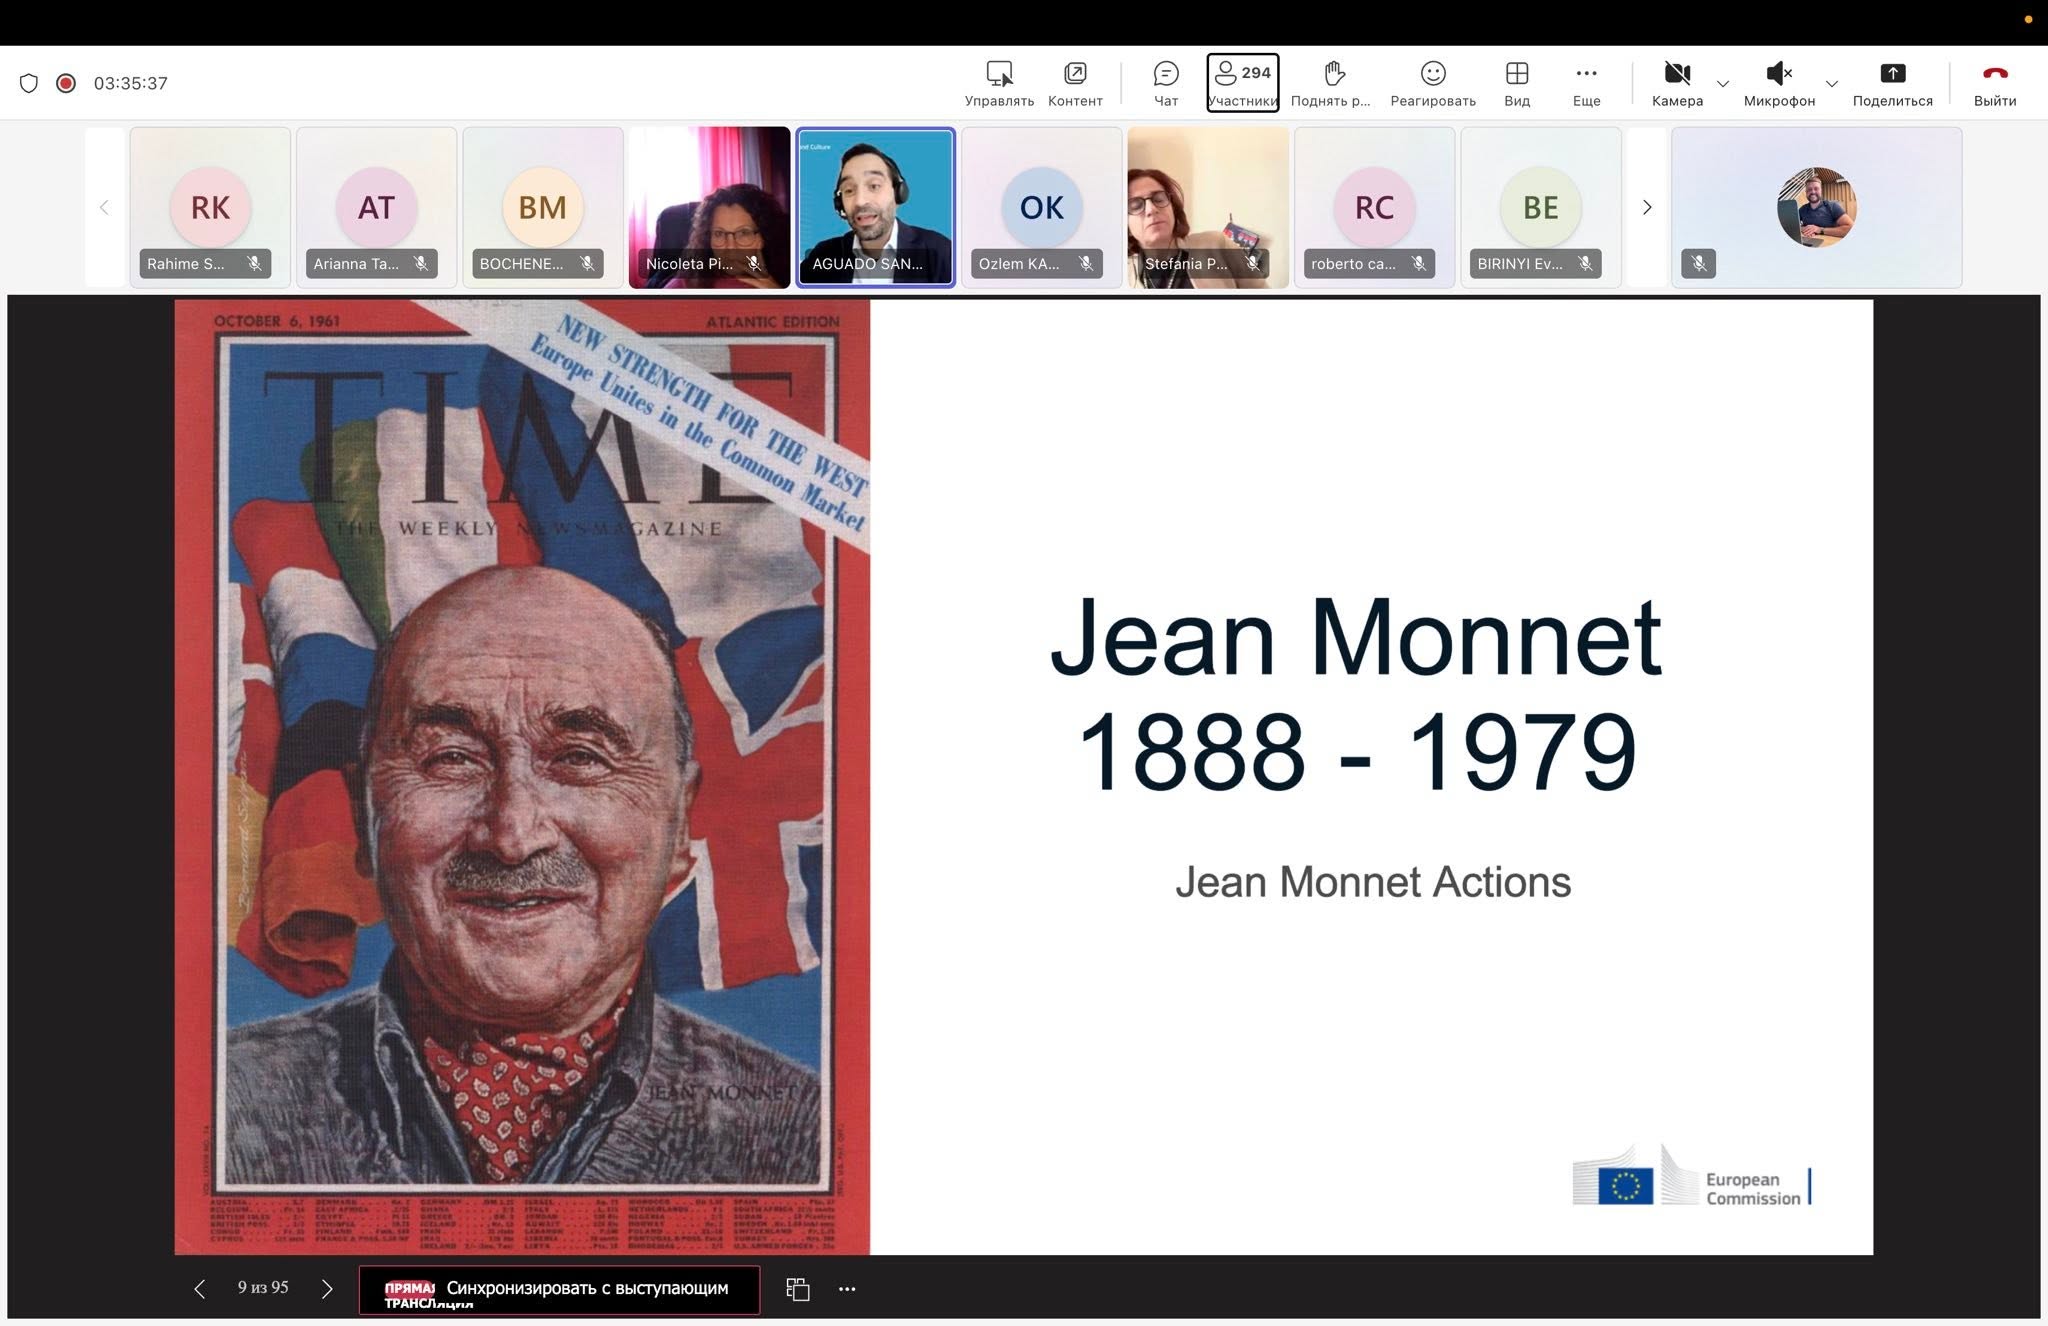Click Синхронизировать с выступающим button
The image size is (2048, 1326).
(x=559, y=1290)
